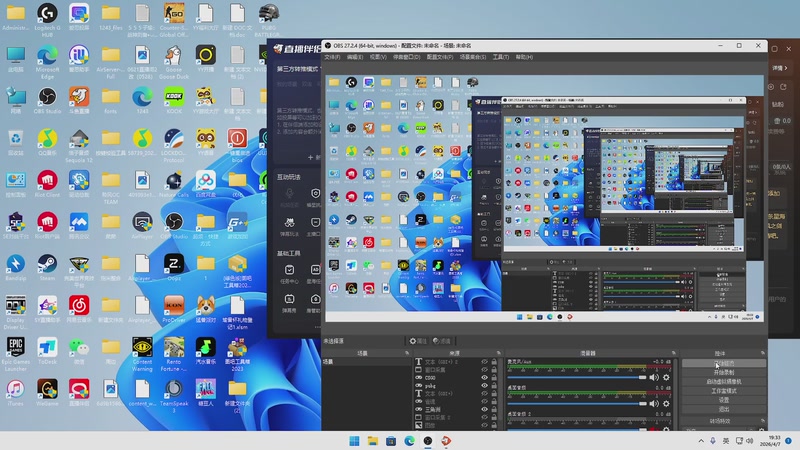This screenshot has height=450, width=800.
Task: Open the Counter-Strike Global Offensive shortcut
Action: coord(174,15)
